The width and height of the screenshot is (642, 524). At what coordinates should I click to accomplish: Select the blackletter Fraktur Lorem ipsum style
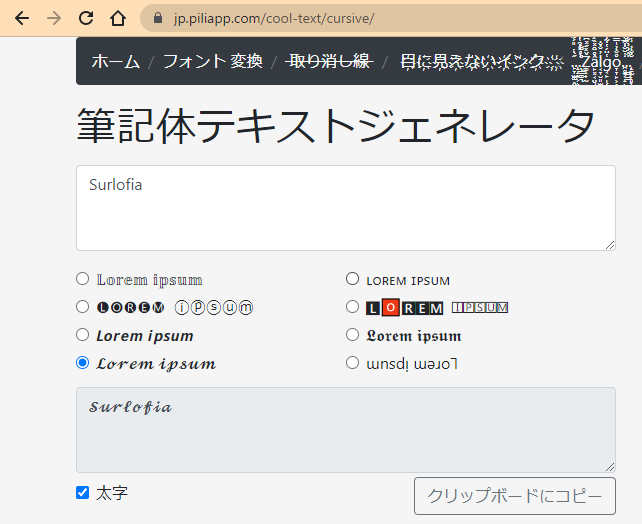click(352, 334)
